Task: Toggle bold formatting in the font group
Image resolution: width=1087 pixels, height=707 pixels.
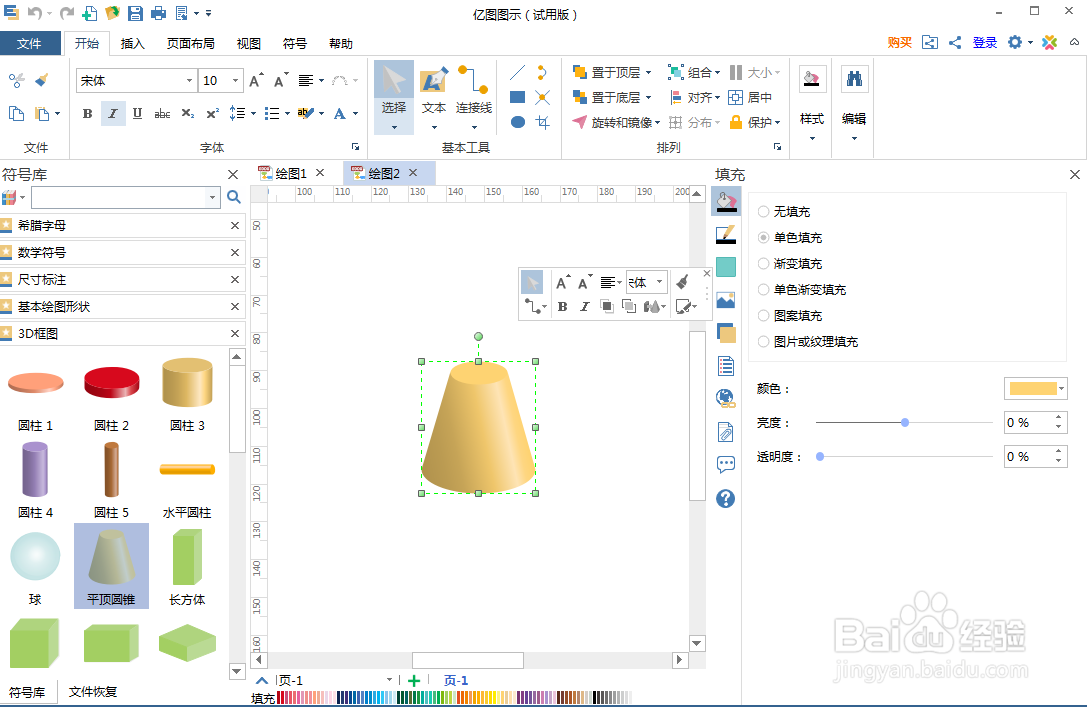Action: [x=87, y=114]
